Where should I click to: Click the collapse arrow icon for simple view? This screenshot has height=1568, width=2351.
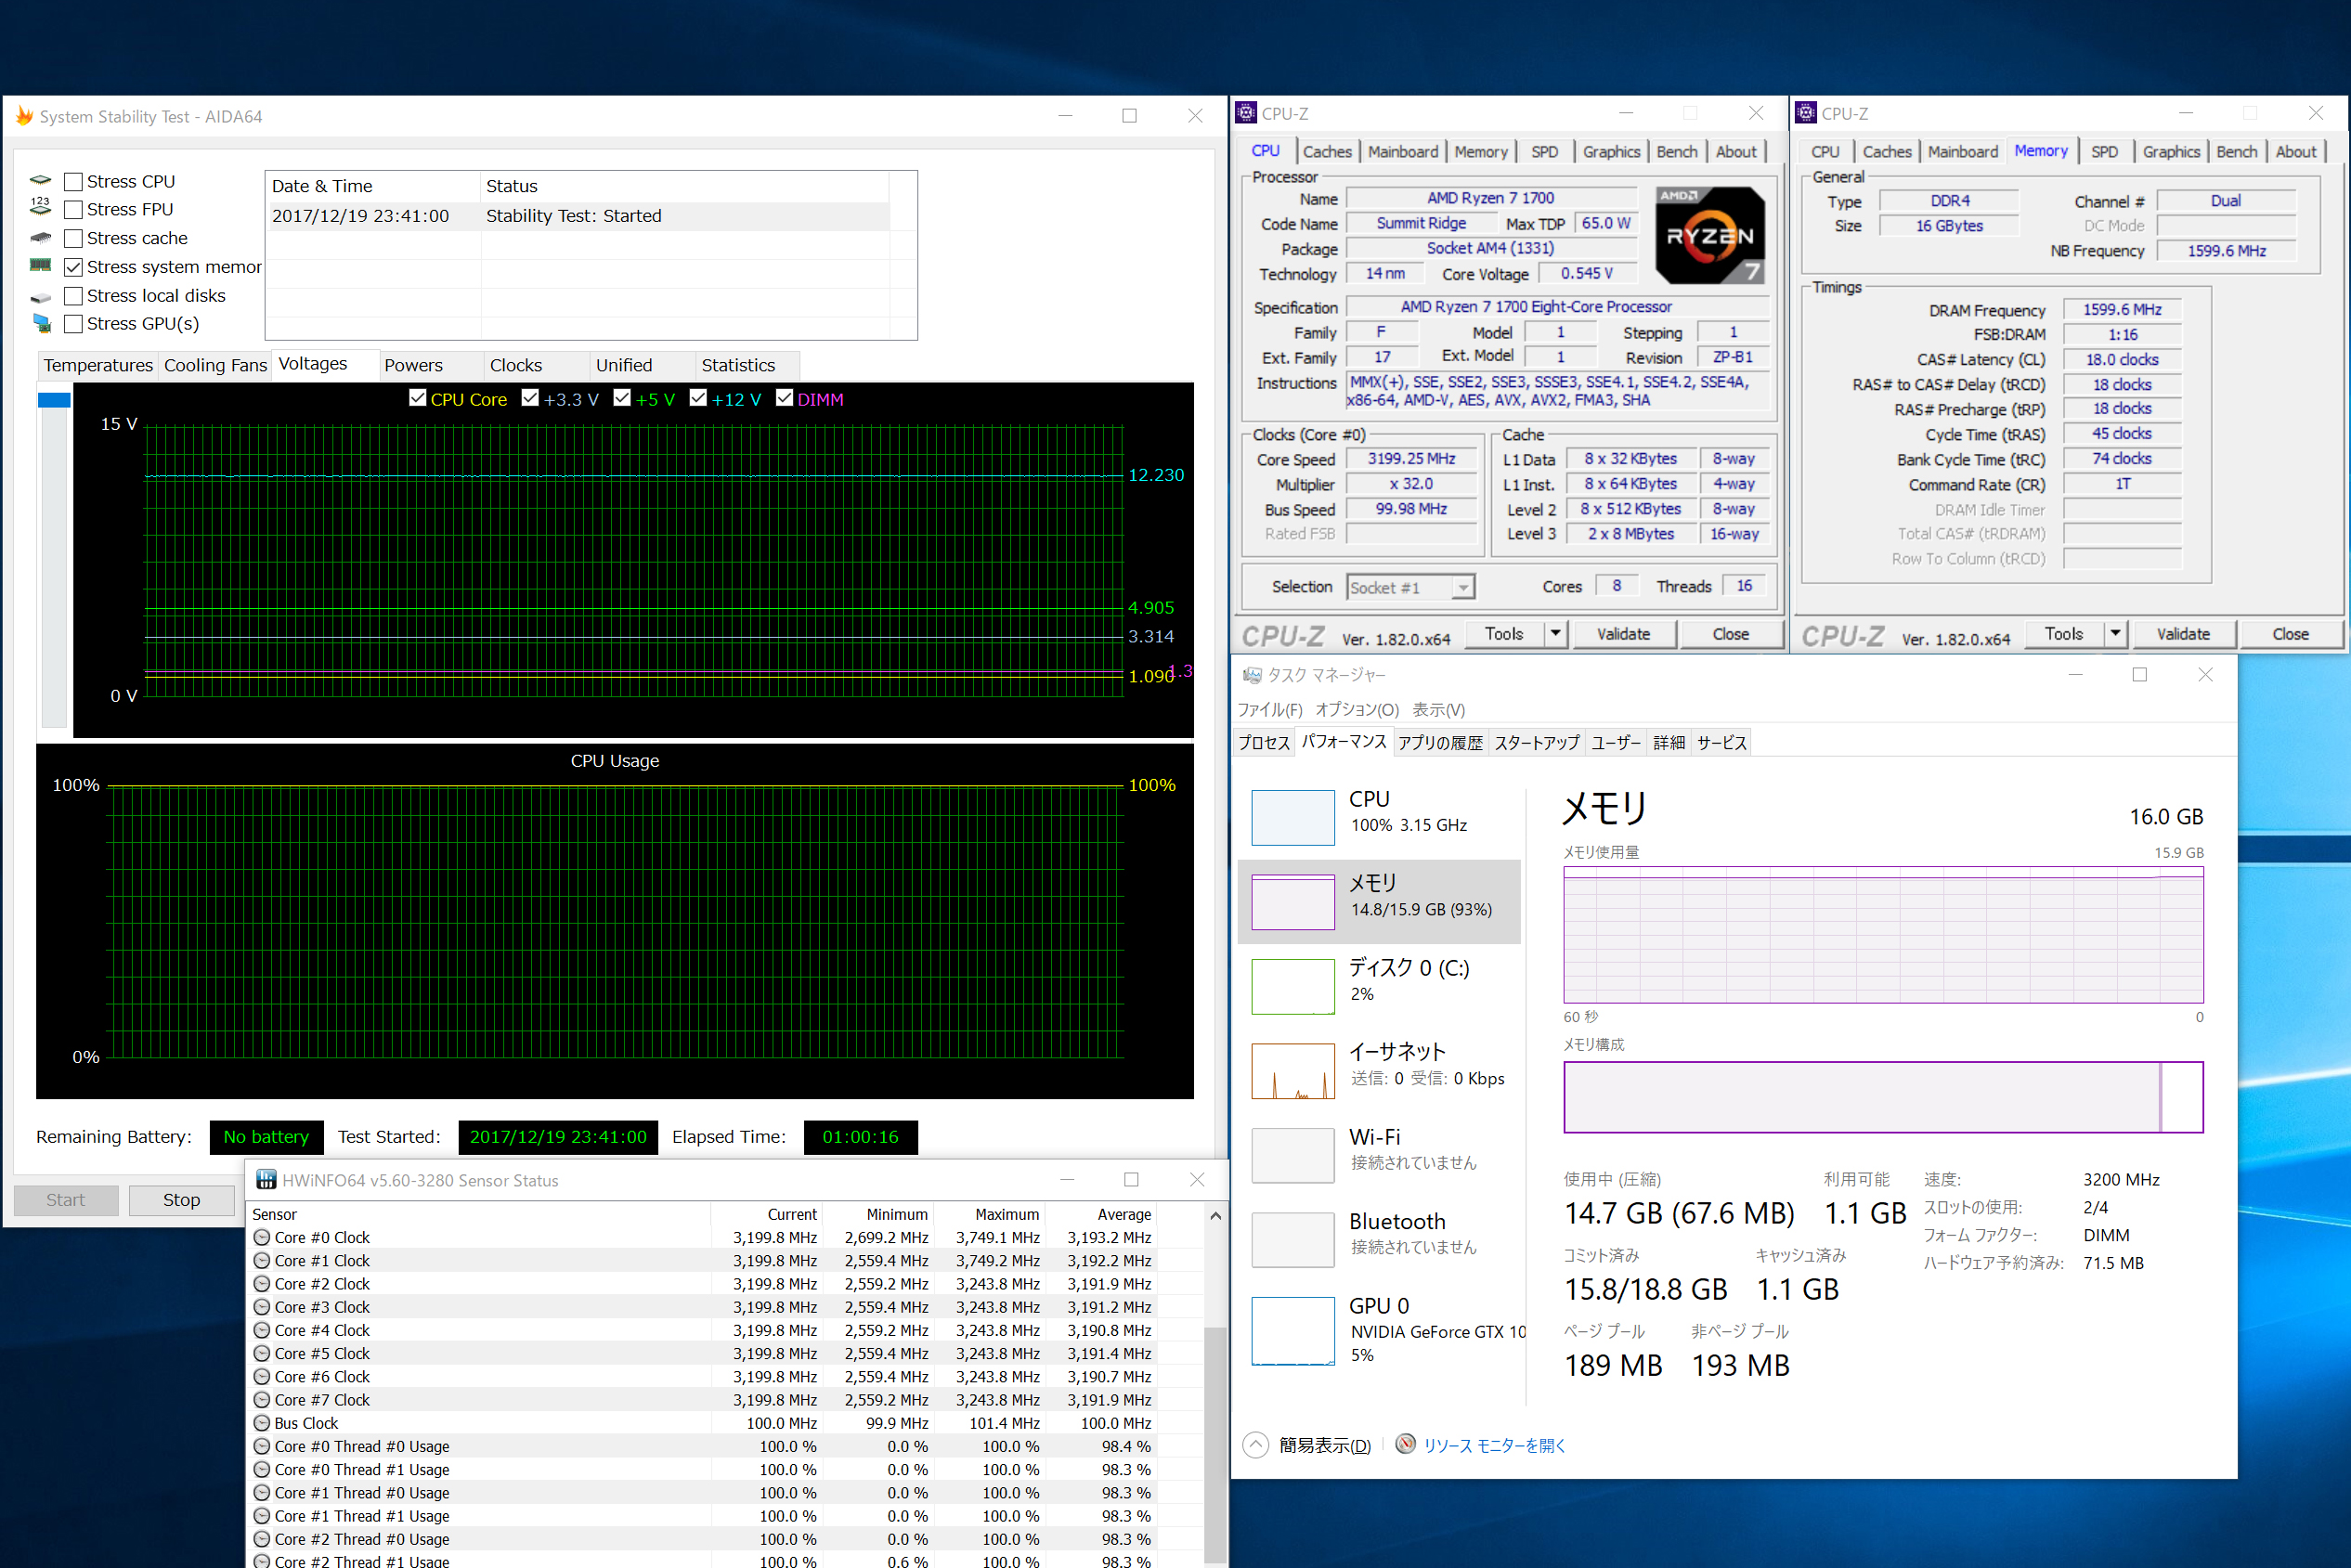pos(1255,1445)
